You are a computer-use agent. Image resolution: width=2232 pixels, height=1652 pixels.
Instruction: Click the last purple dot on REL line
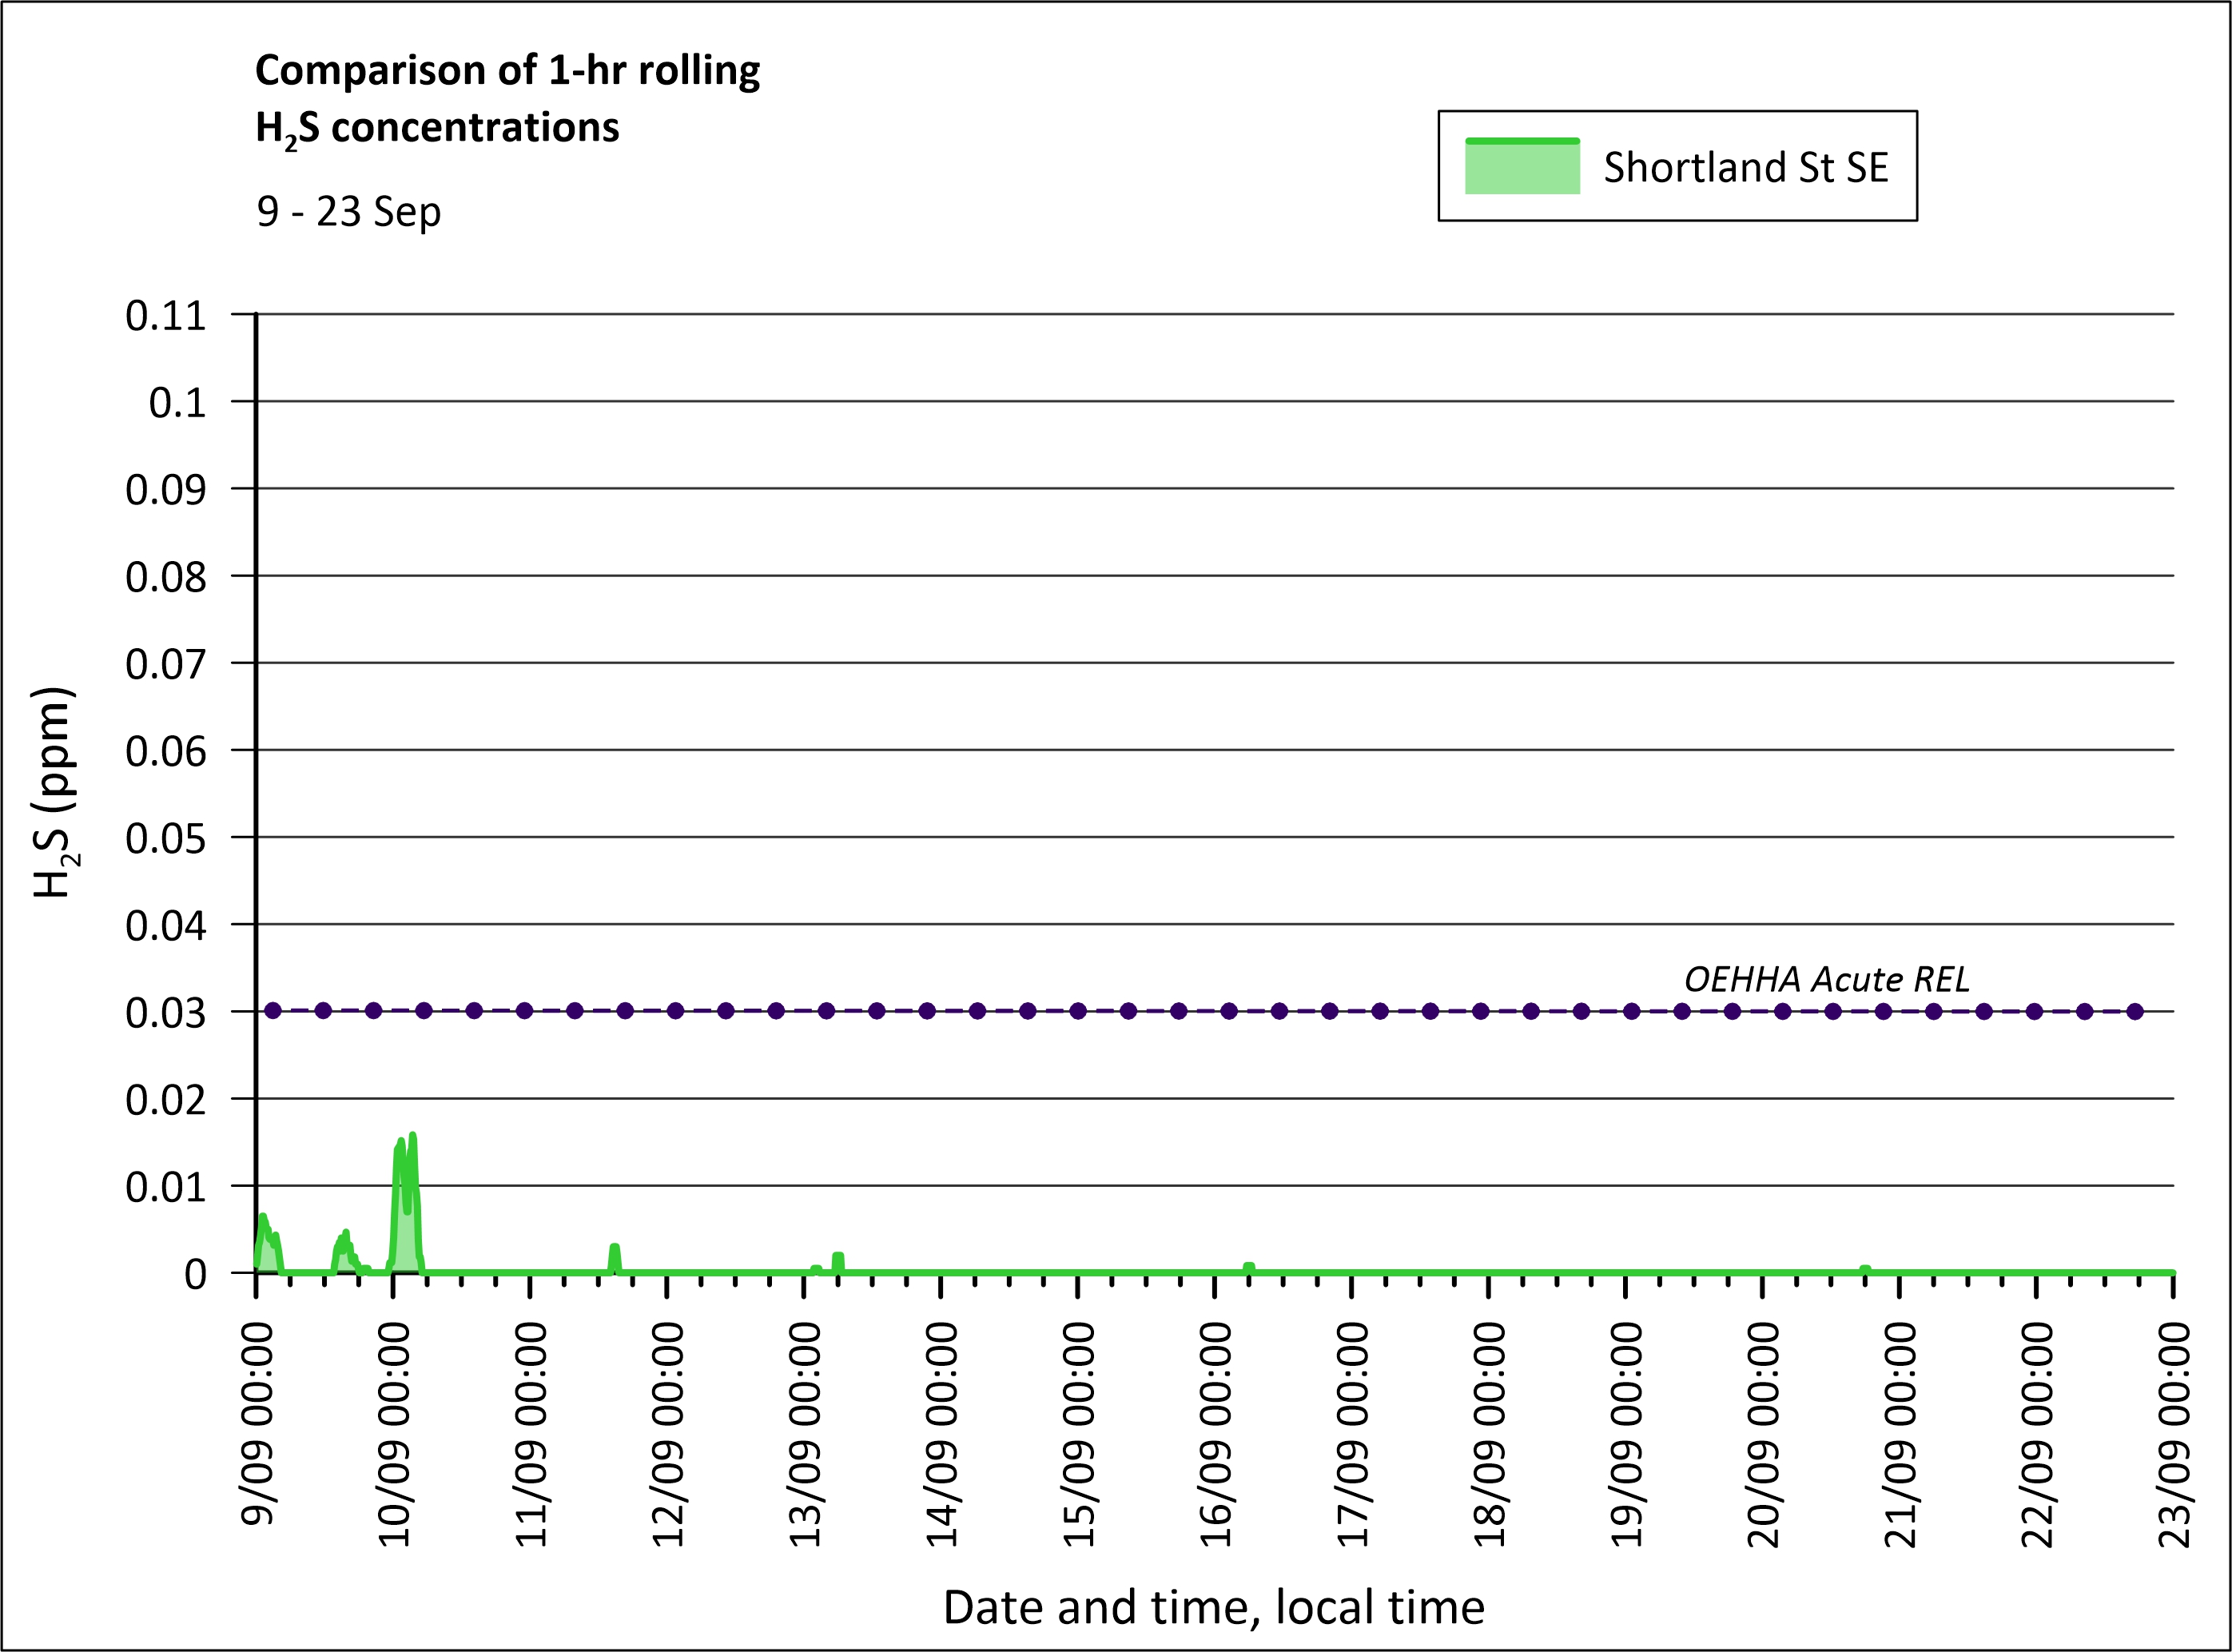coord(2135,1011)
